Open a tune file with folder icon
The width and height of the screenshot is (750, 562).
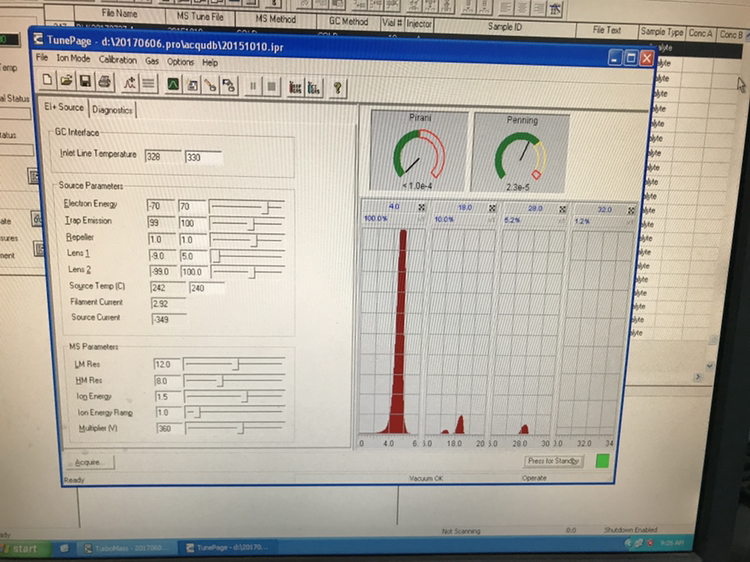[x=66, y=81]
